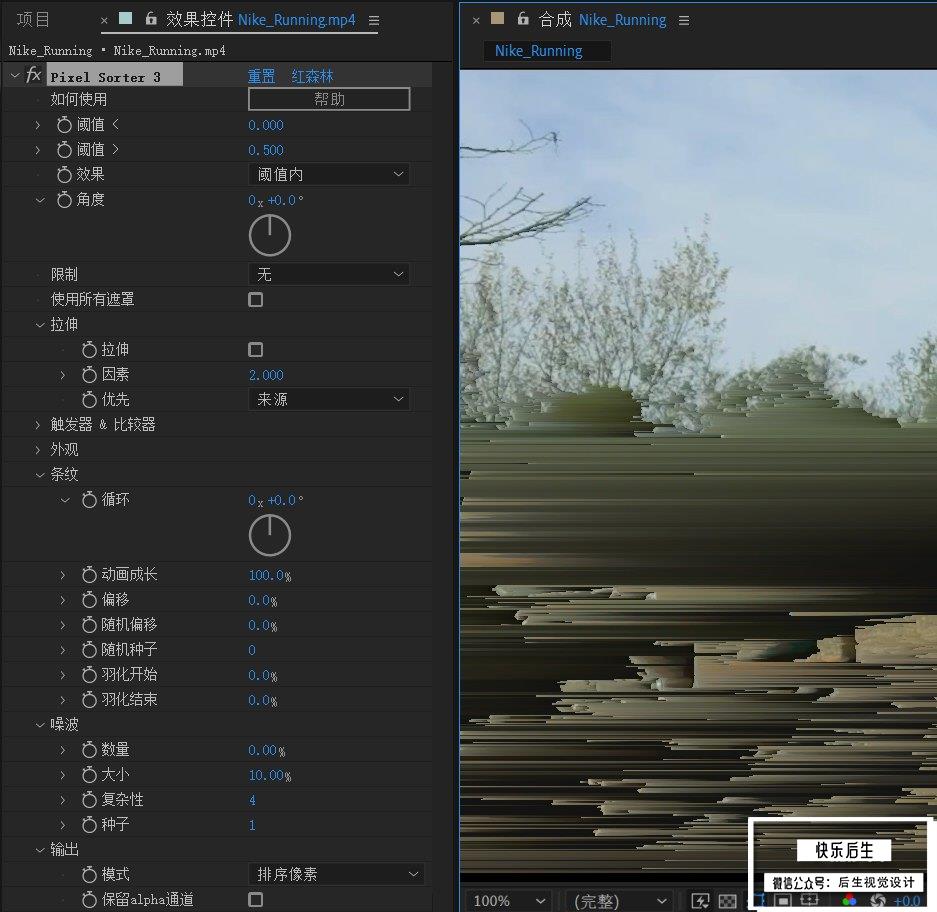This screenshot has width=937, height=912.
Task: Enable 保留alpha通道 checkbox
Action: [x=255, y=899]
